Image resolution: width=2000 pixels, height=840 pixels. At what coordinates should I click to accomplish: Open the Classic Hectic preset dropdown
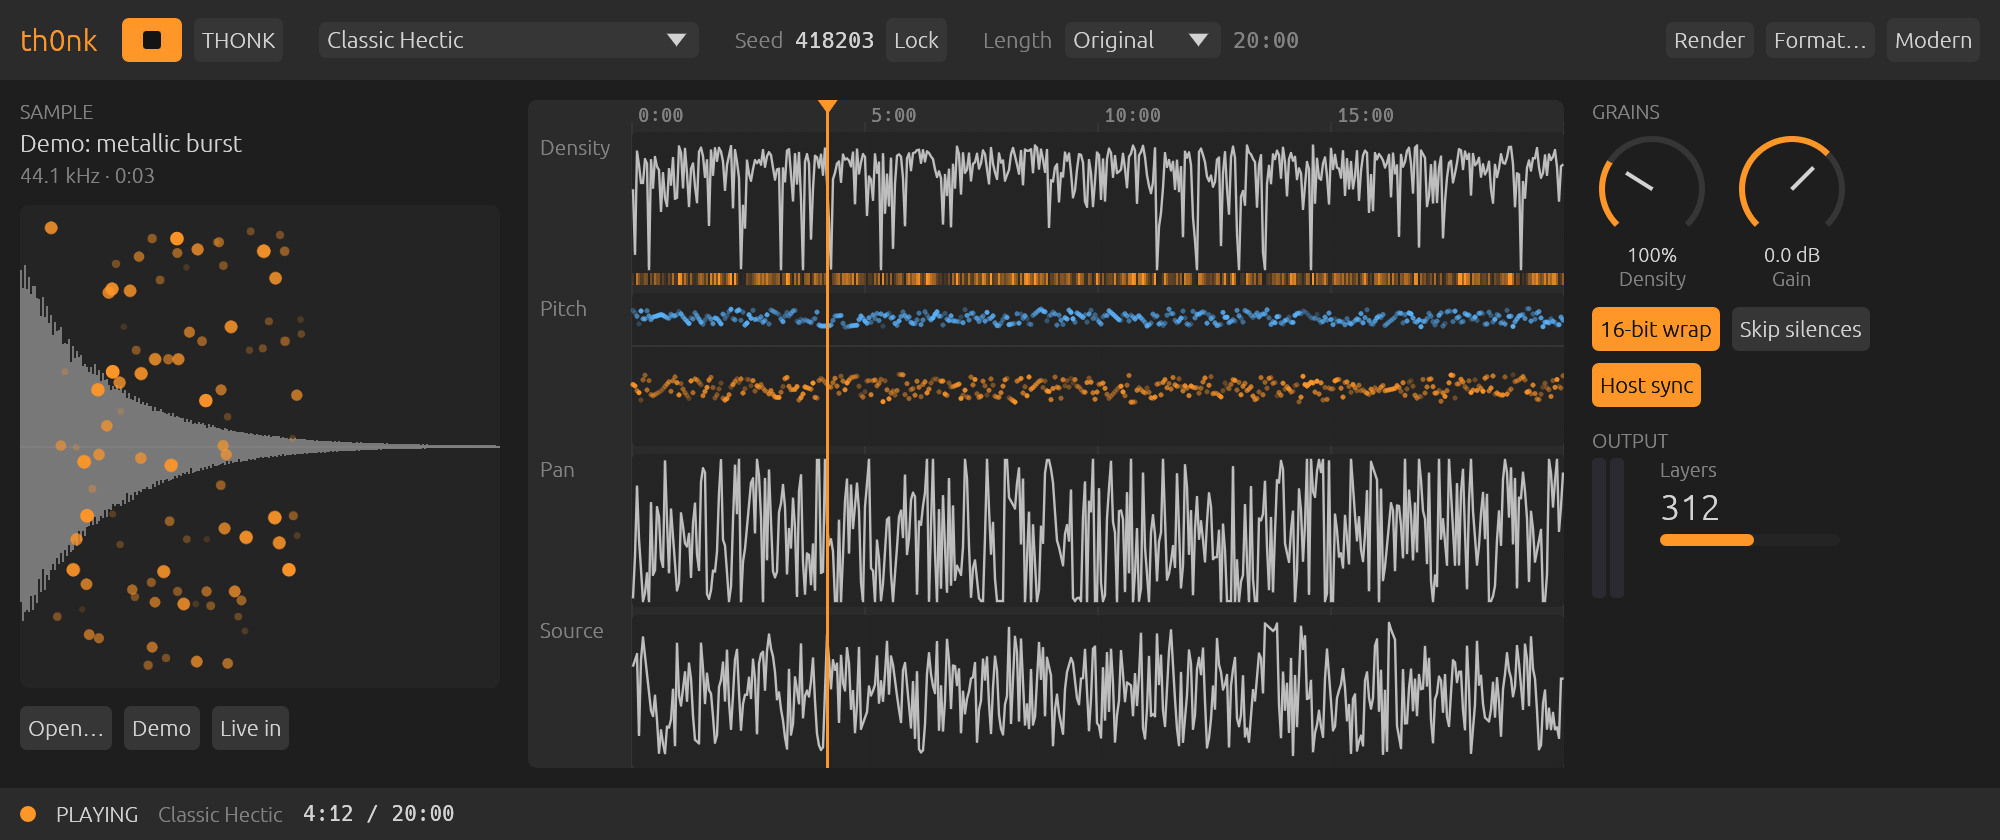(508, 40)
